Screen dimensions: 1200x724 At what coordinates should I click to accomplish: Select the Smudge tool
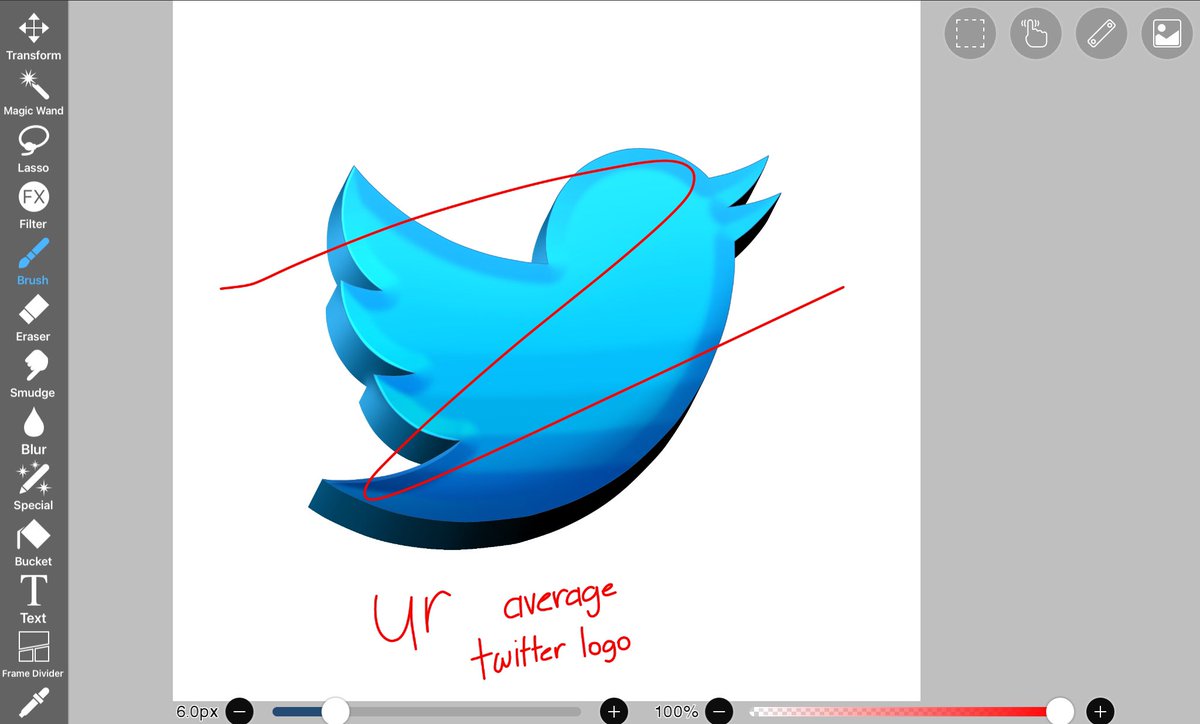34,374
